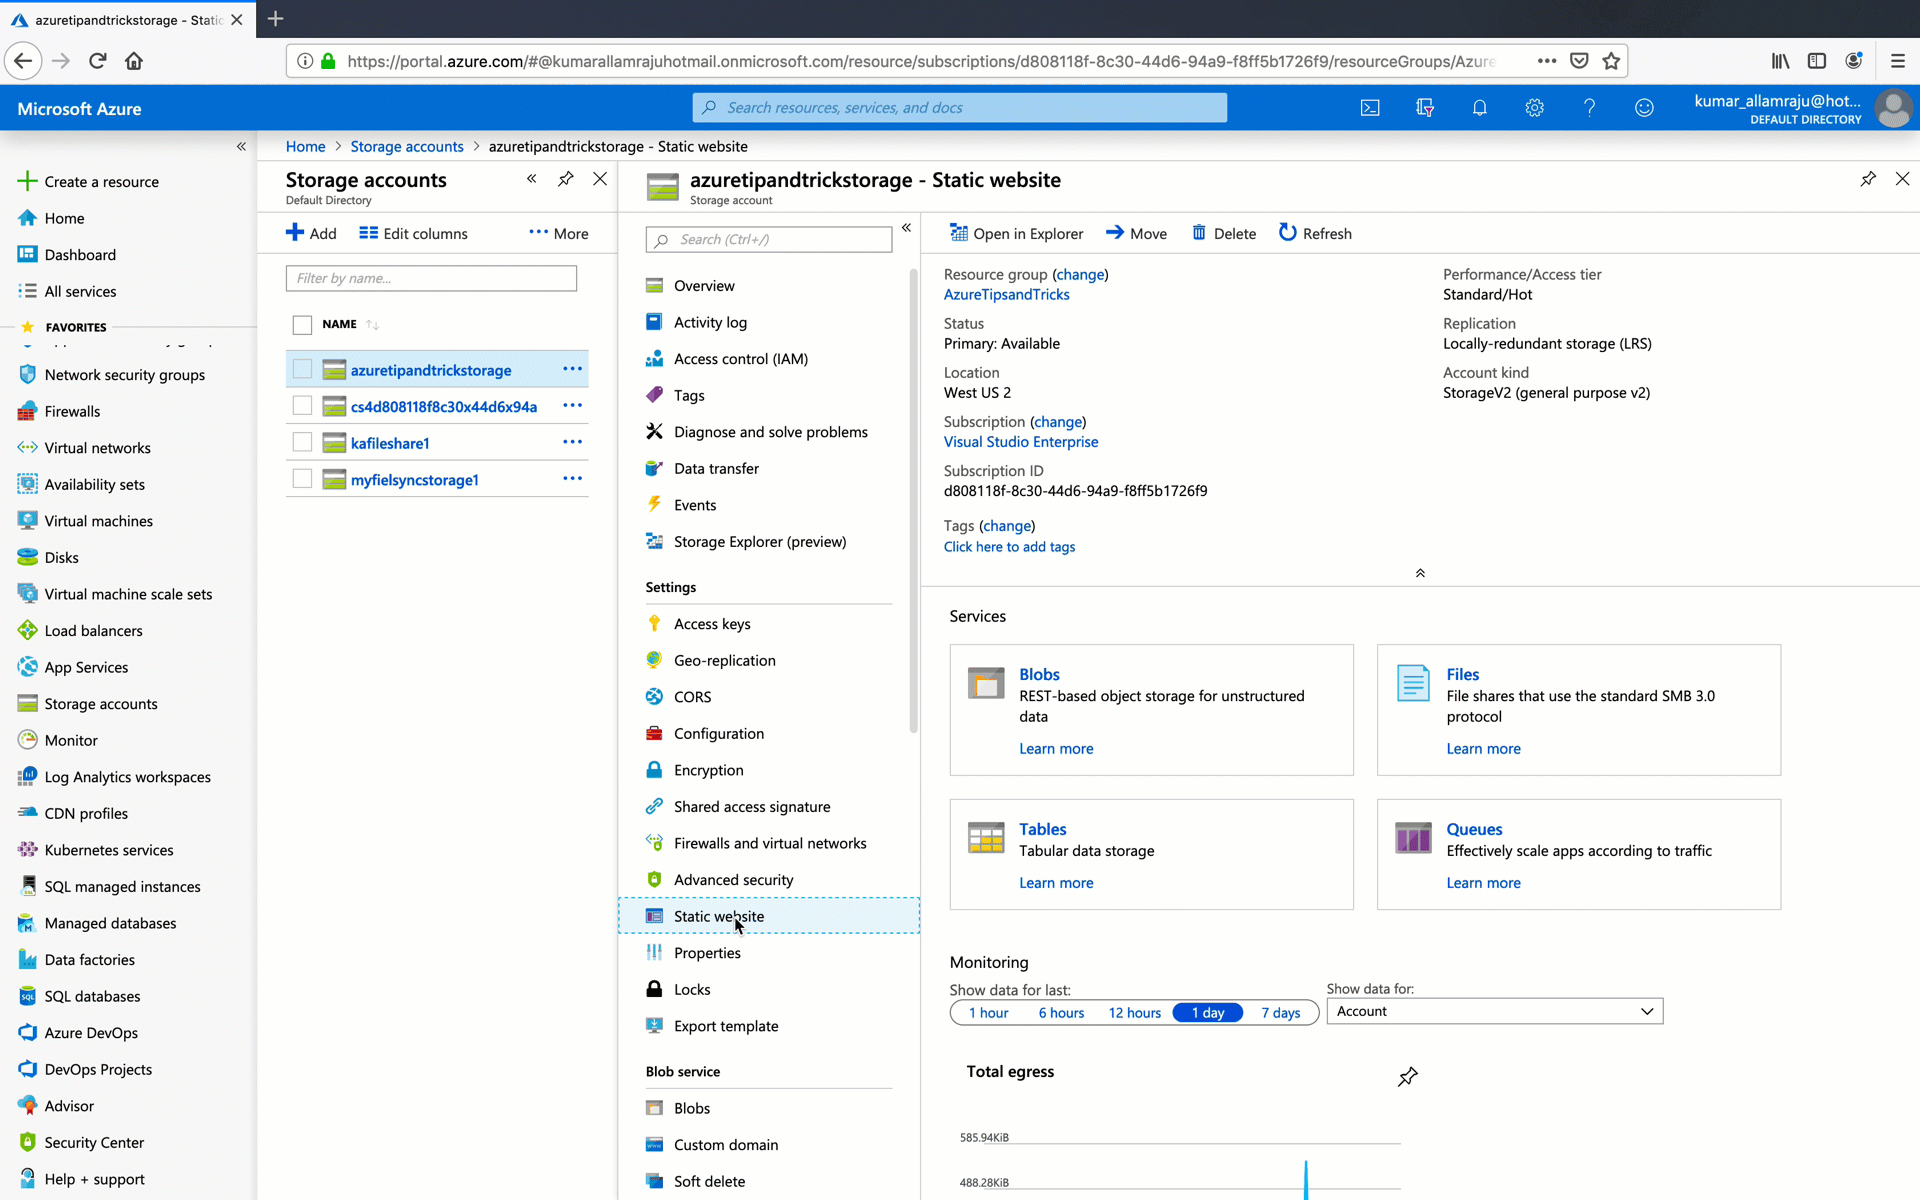The height and width of the screenshot is (1200, 1920).
Task: Collapse the left portal sidebar
Action: 241,147
